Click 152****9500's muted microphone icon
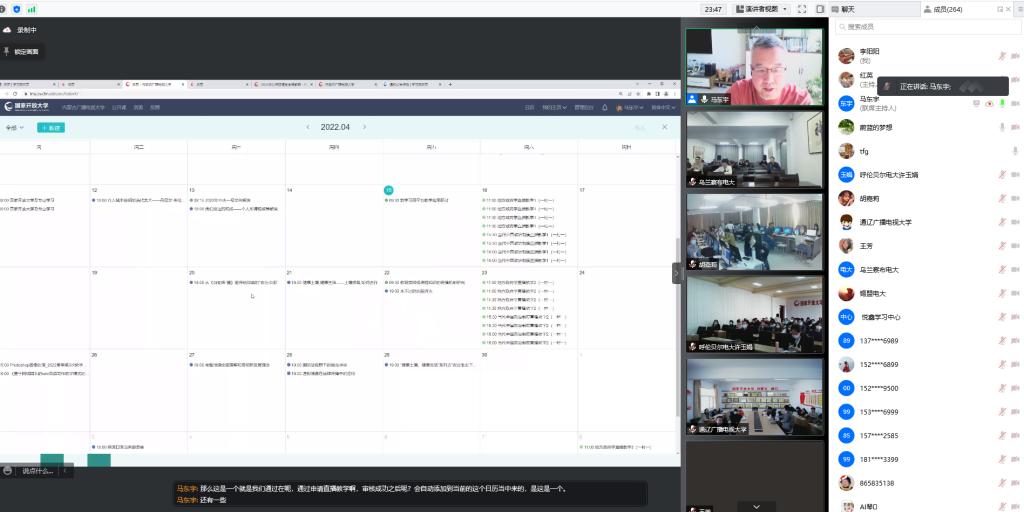1024x512 pixels. (1002, 388)
